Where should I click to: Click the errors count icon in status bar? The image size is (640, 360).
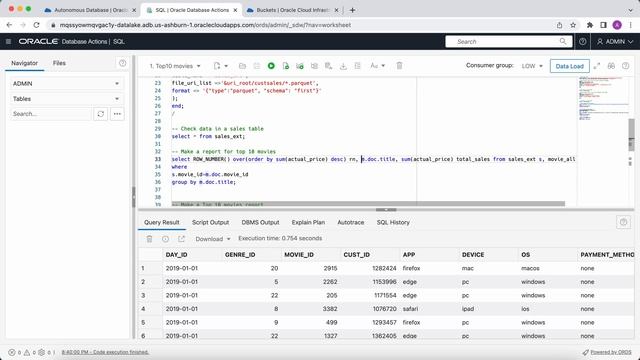coord(12,352)
